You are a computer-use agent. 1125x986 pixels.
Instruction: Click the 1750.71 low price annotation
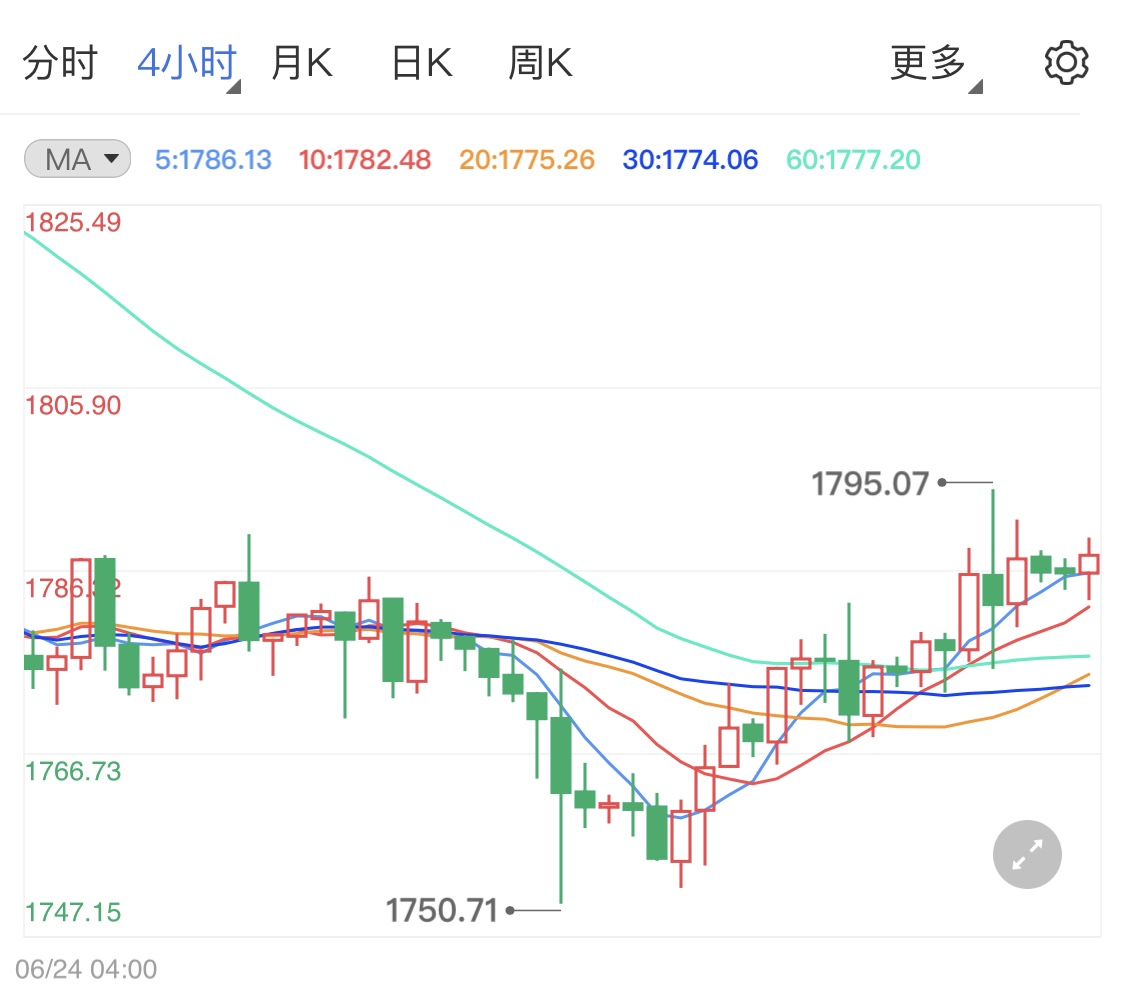point(441,911)
